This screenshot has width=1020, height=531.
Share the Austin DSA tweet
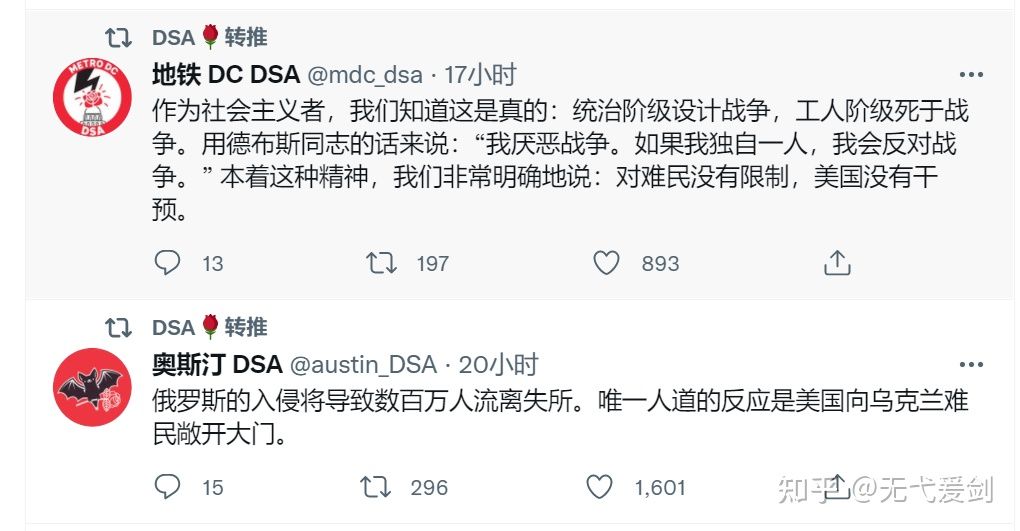click(836, 485)
